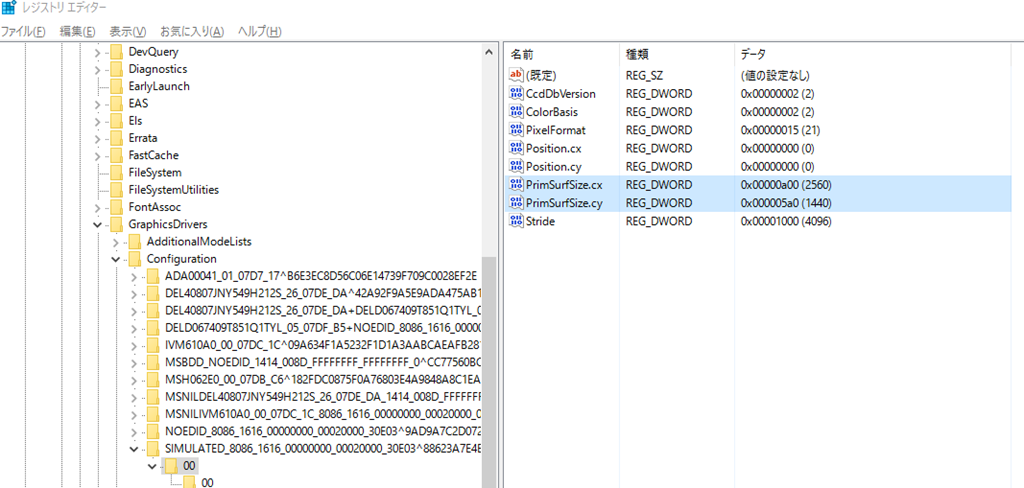Click the Position.cy DWORD icon
This screenshot has height=488, width=1024.
point(516,166)
